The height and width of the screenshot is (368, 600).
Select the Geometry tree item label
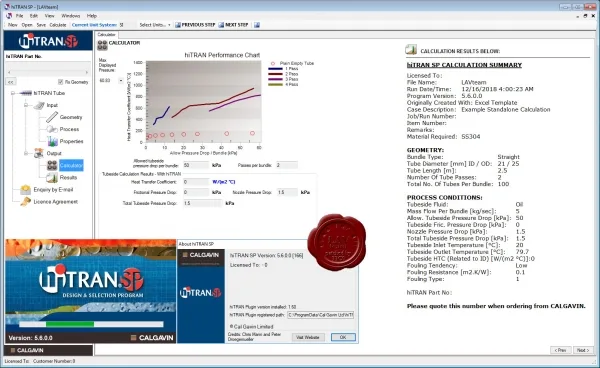coord(71,117)
